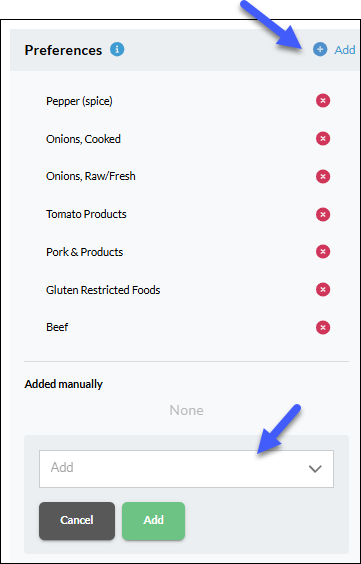Click the green Add button
The width and height of the screenshot is (361, 564).
[x=154, y=521]
